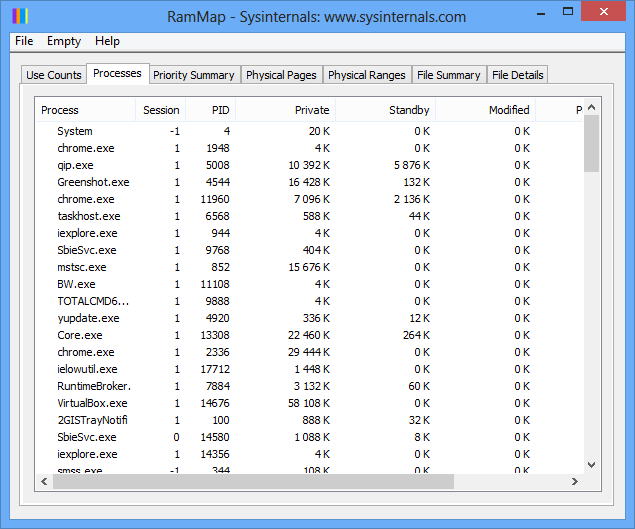Viewport: 635px width, 529px height.
Task: Open the Physical Pages tab
Action: coord(281,75)
